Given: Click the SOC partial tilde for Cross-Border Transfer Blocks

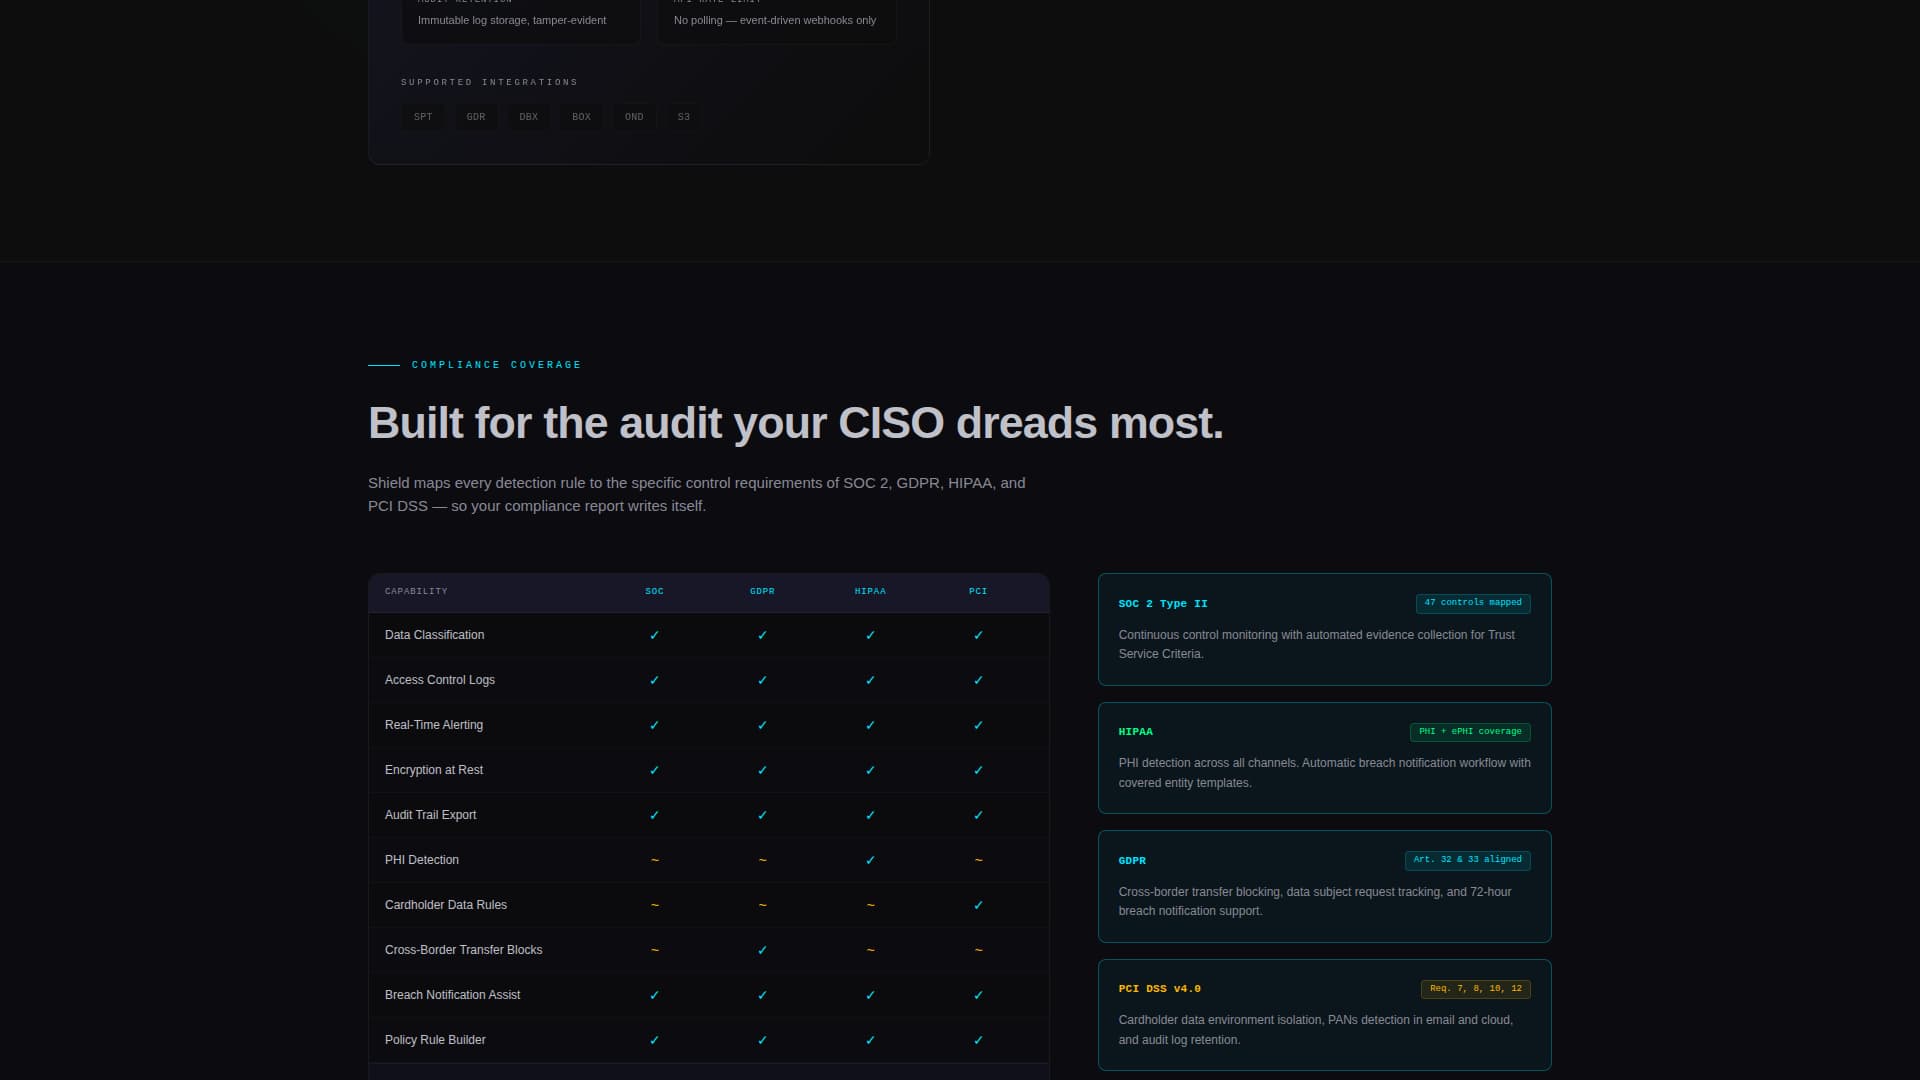Looking at the screenshot, I should tap(654, 950).
